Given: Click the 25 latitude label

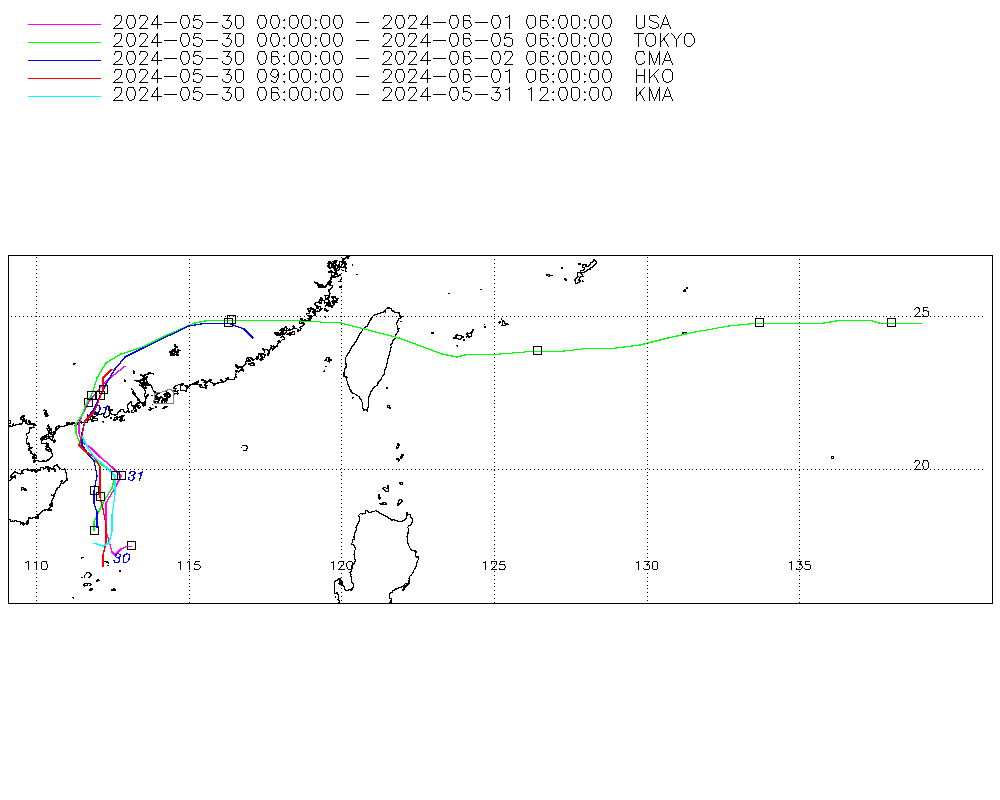Looking at the screenshot, I should (922, 311).
